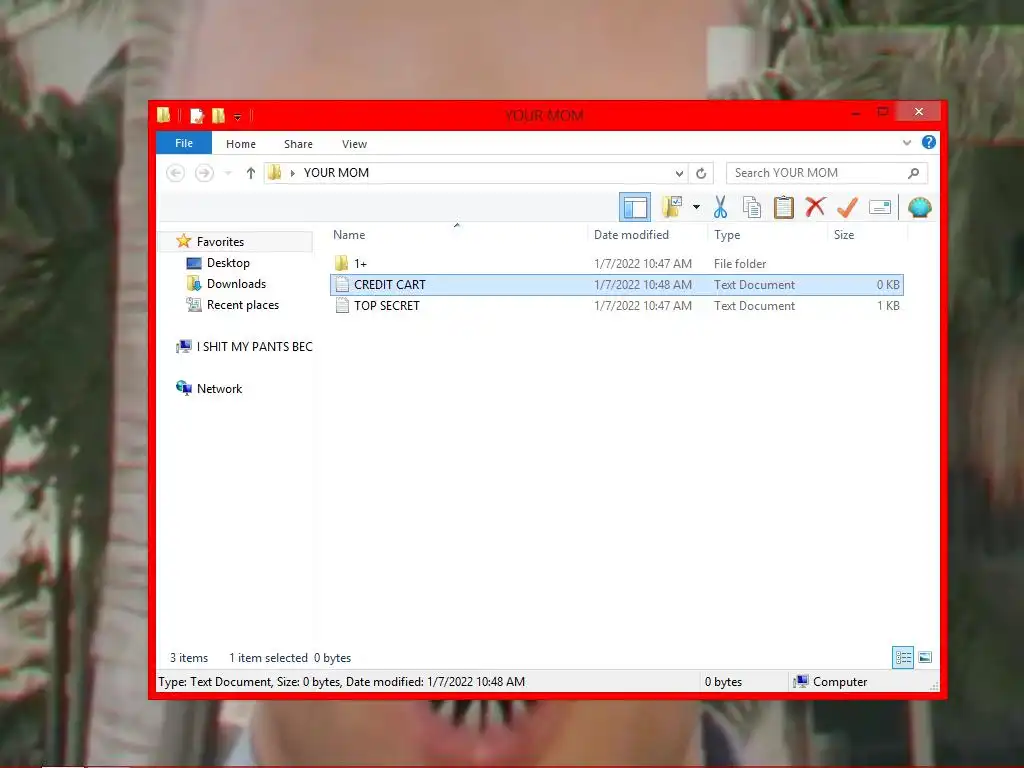Click the search magnifier icon
Screen dimensions: 1024x768
pyautogui.click(x=914, y=173)
